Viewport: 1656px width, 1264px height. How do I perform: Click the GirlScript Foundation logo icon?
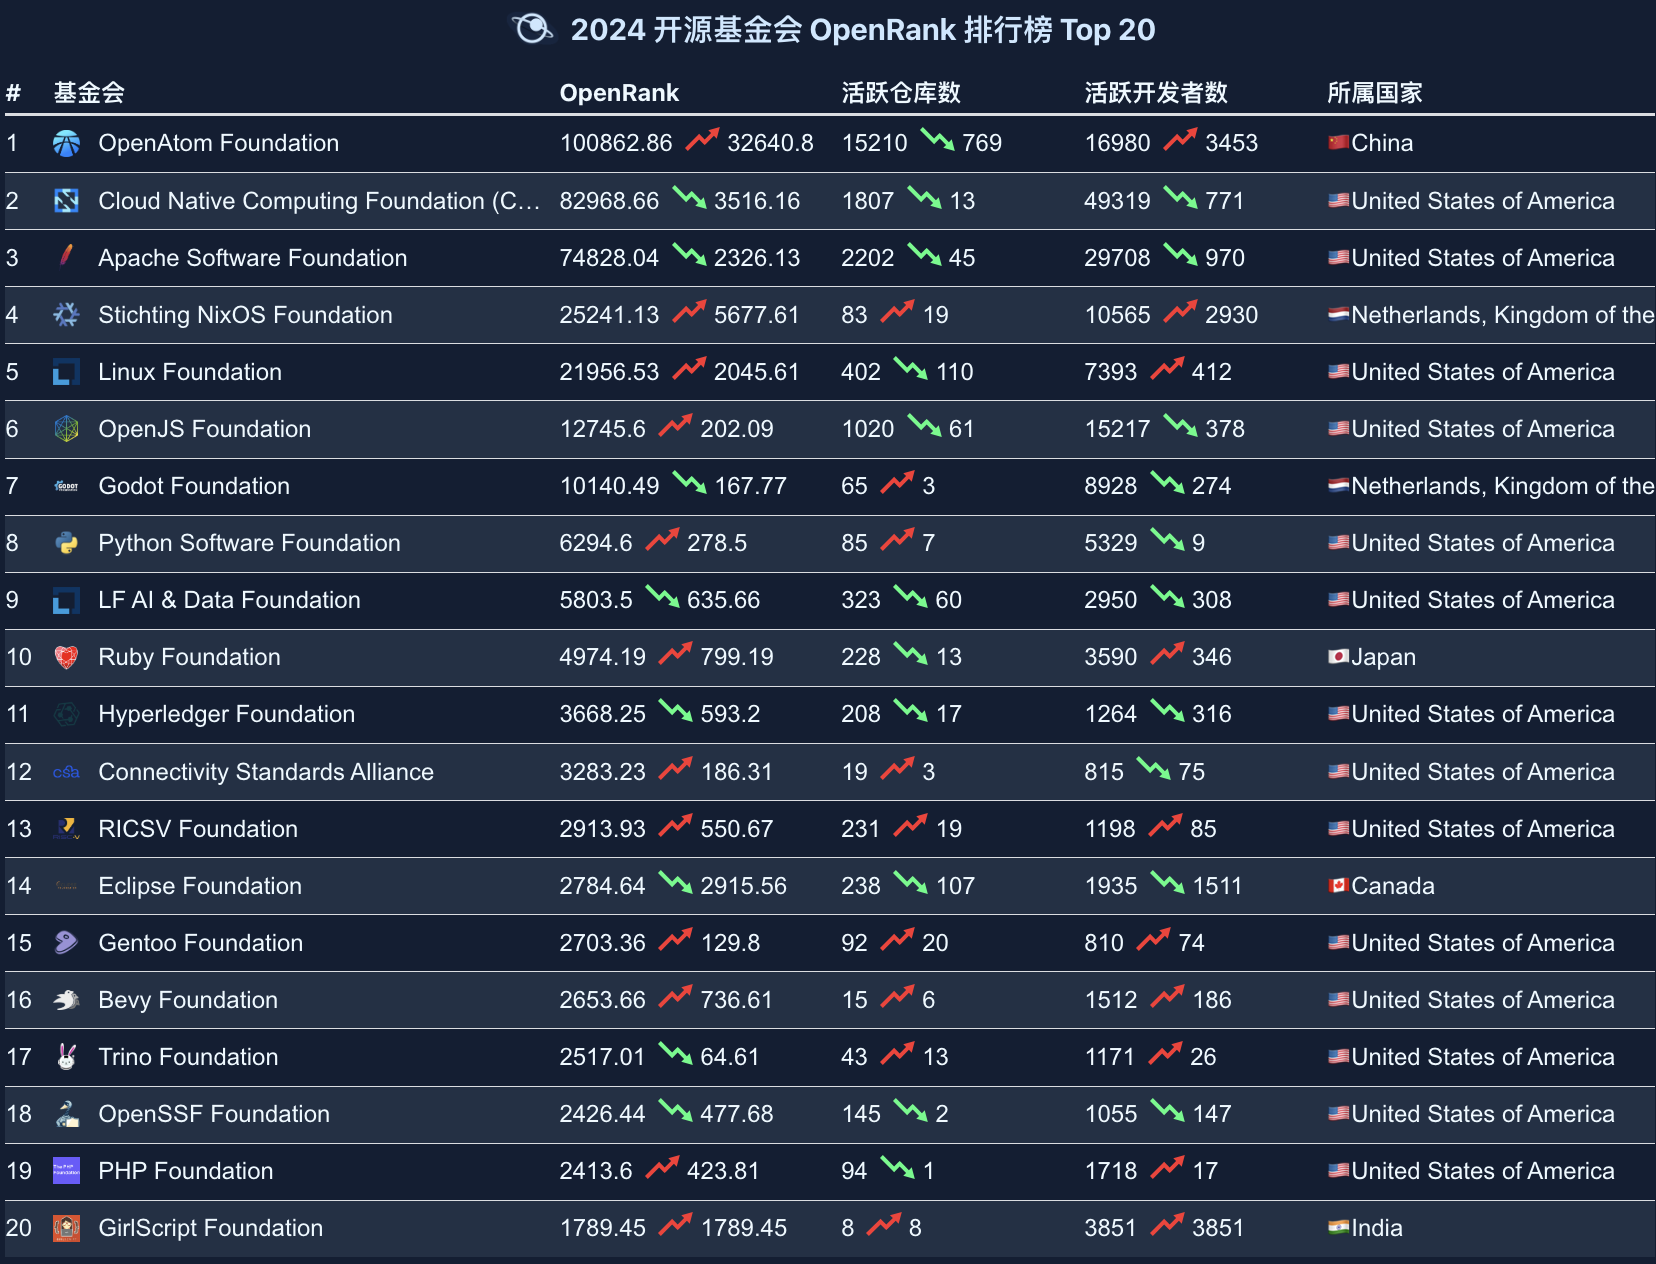click(x=66, y=1228)
